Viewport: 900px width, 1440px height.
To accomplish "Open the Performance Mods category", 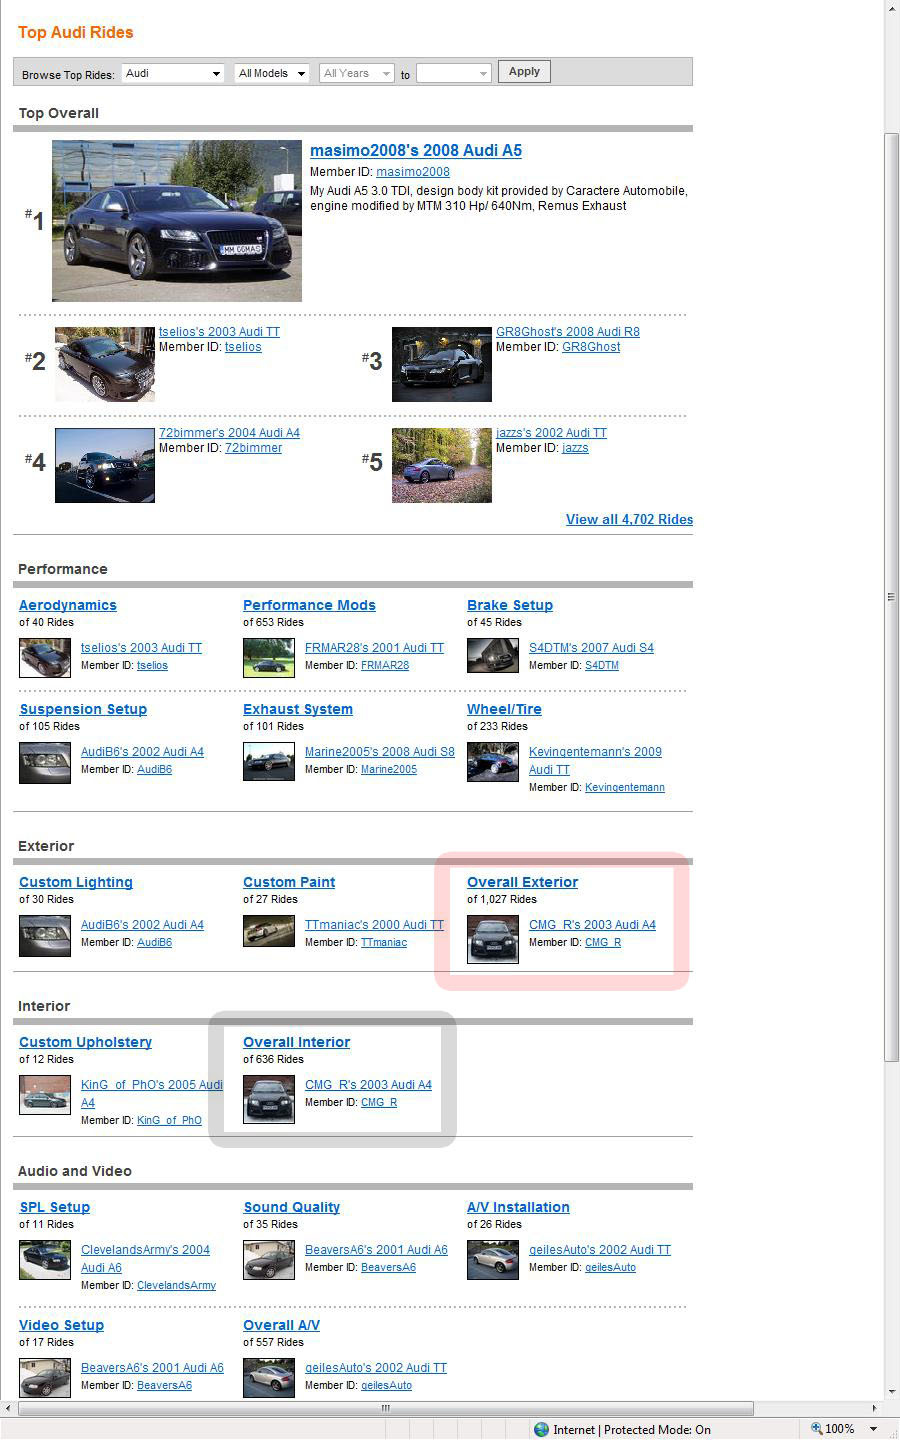I will (309, 605).
